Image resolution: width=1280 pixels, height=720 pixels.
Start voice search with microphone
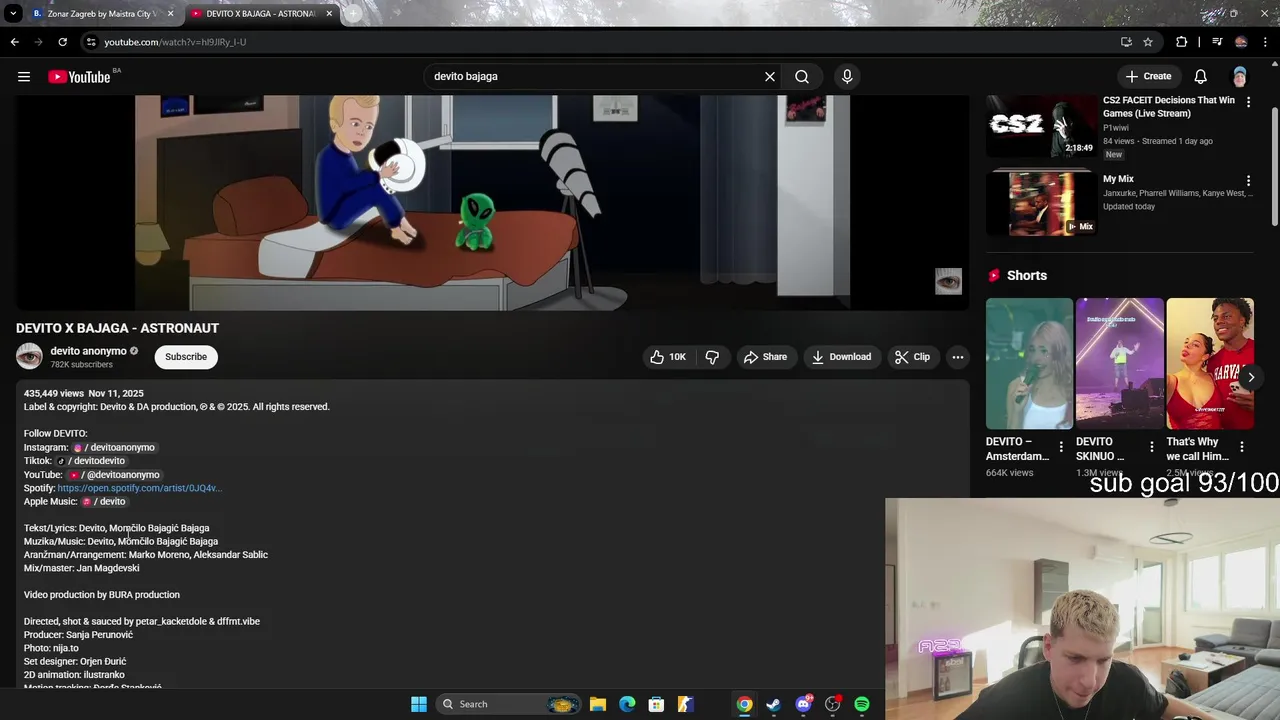tap(847, 76)
